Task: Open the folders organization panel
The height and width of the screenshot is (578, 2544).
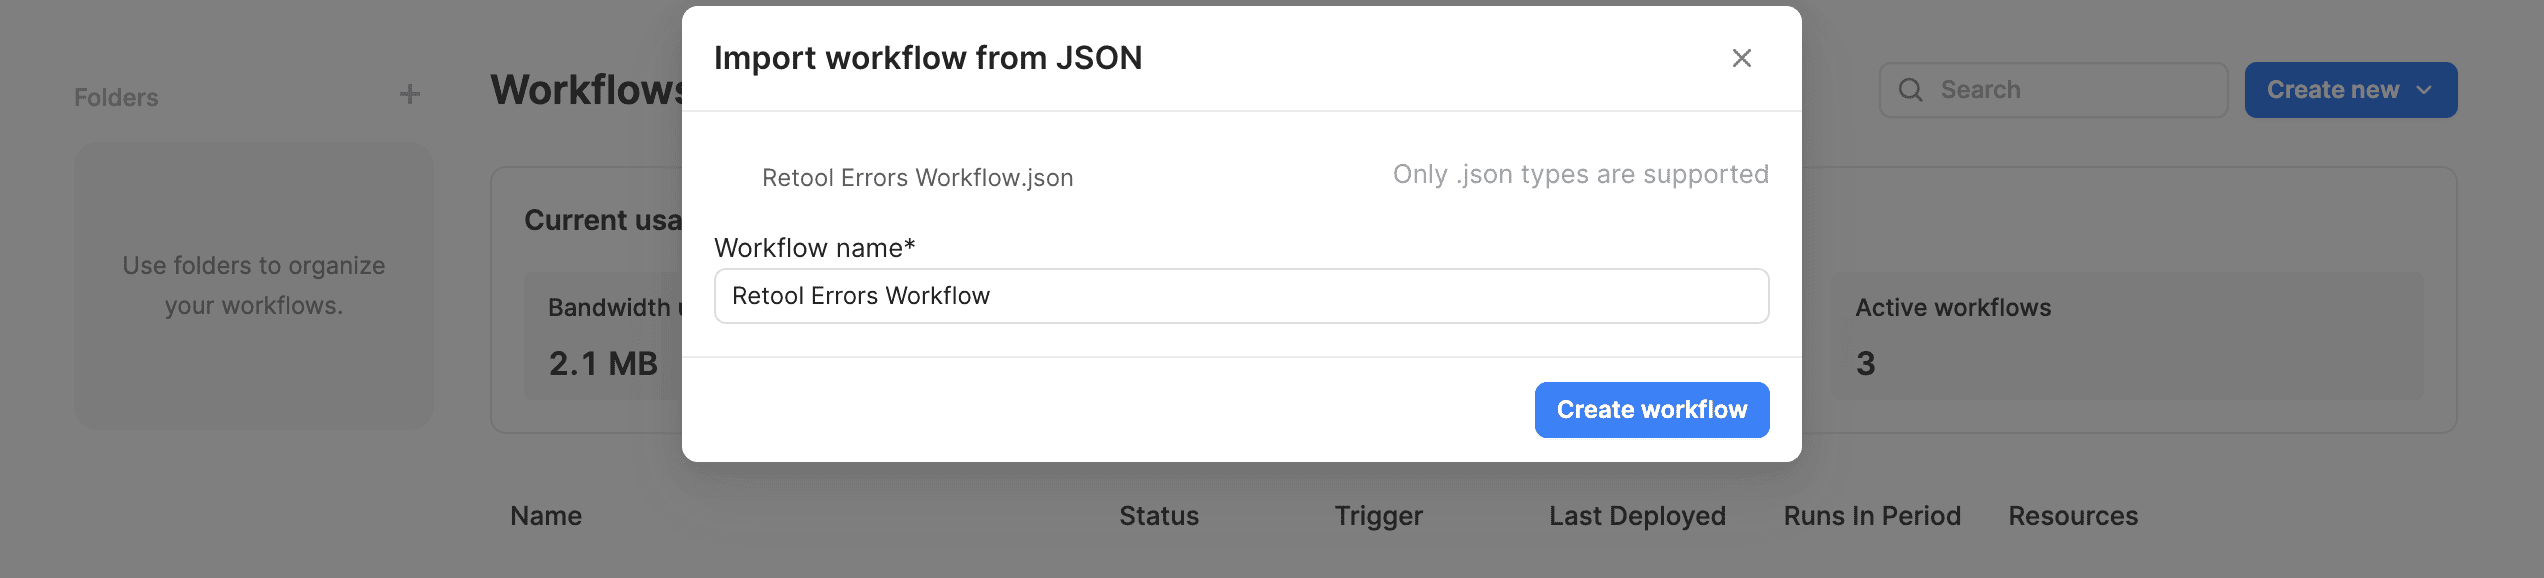Action: click(252, 285)
